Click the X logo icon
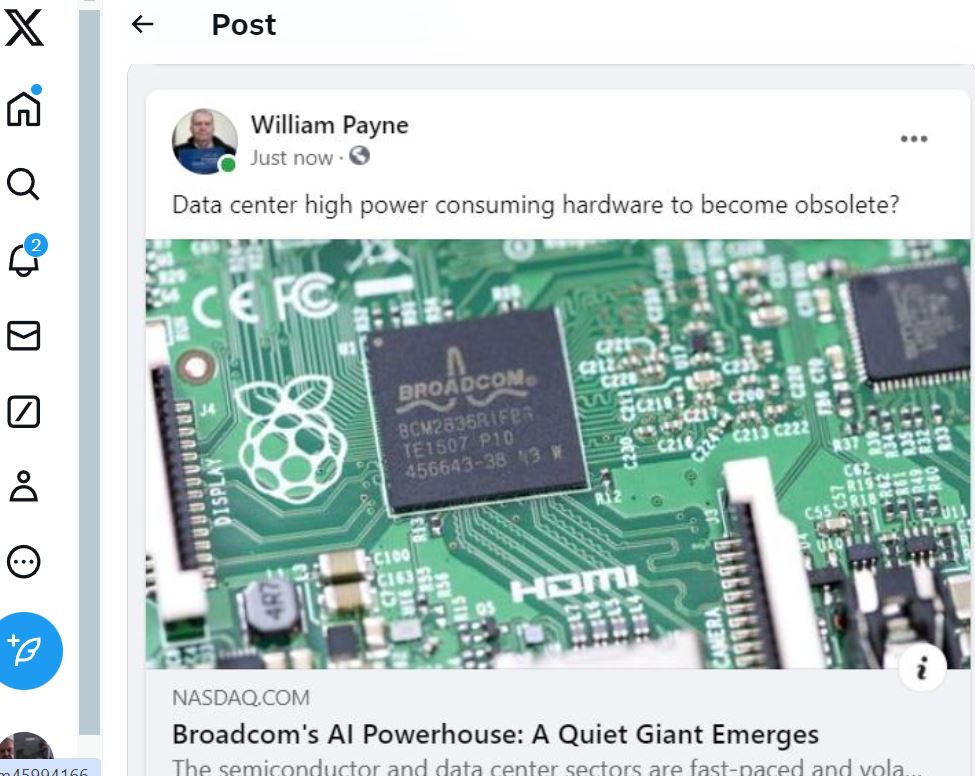Screen dimensions: 975x776 (24, 27)
